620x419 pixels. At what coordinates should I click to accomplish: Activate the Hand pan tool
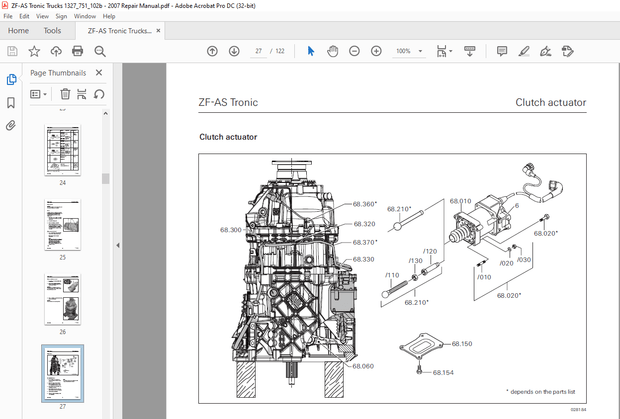click(x=333, y=51)
